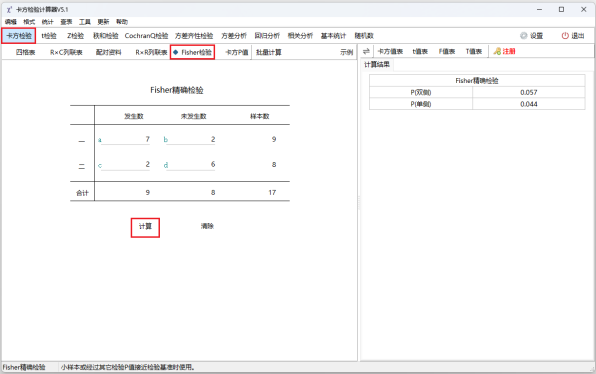Go to the 相关分析 tab
The image size is (596, 374).
(300, 36)
